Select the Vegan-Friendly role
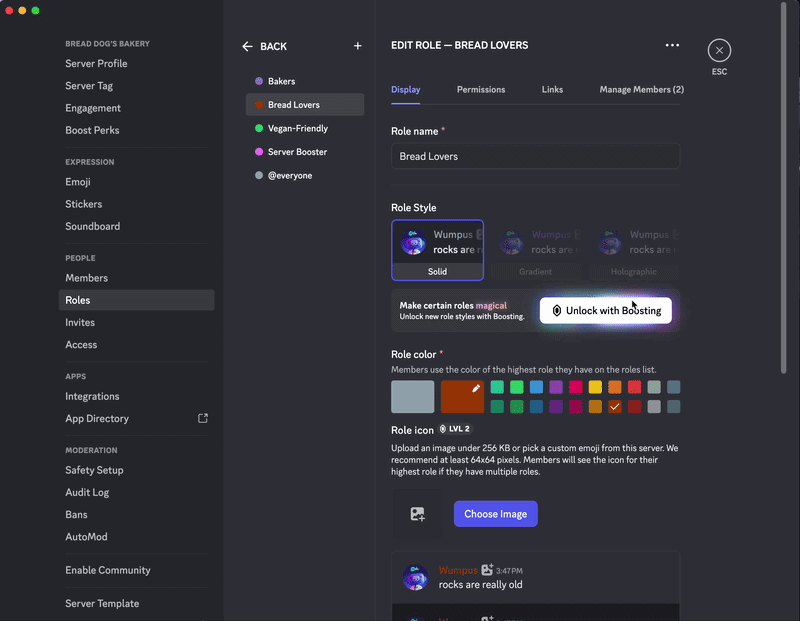Viewport: 800px width, 621px height. coord(305,128)
